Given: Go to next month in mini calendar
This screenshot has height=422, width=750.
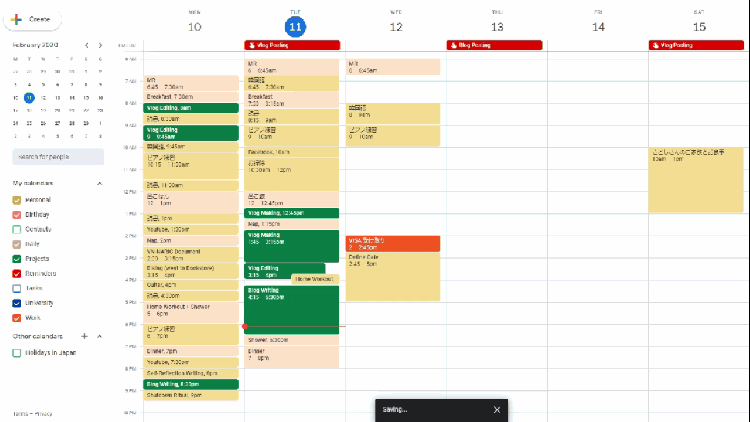Looking at the screenshot, I should click(99, 45).
